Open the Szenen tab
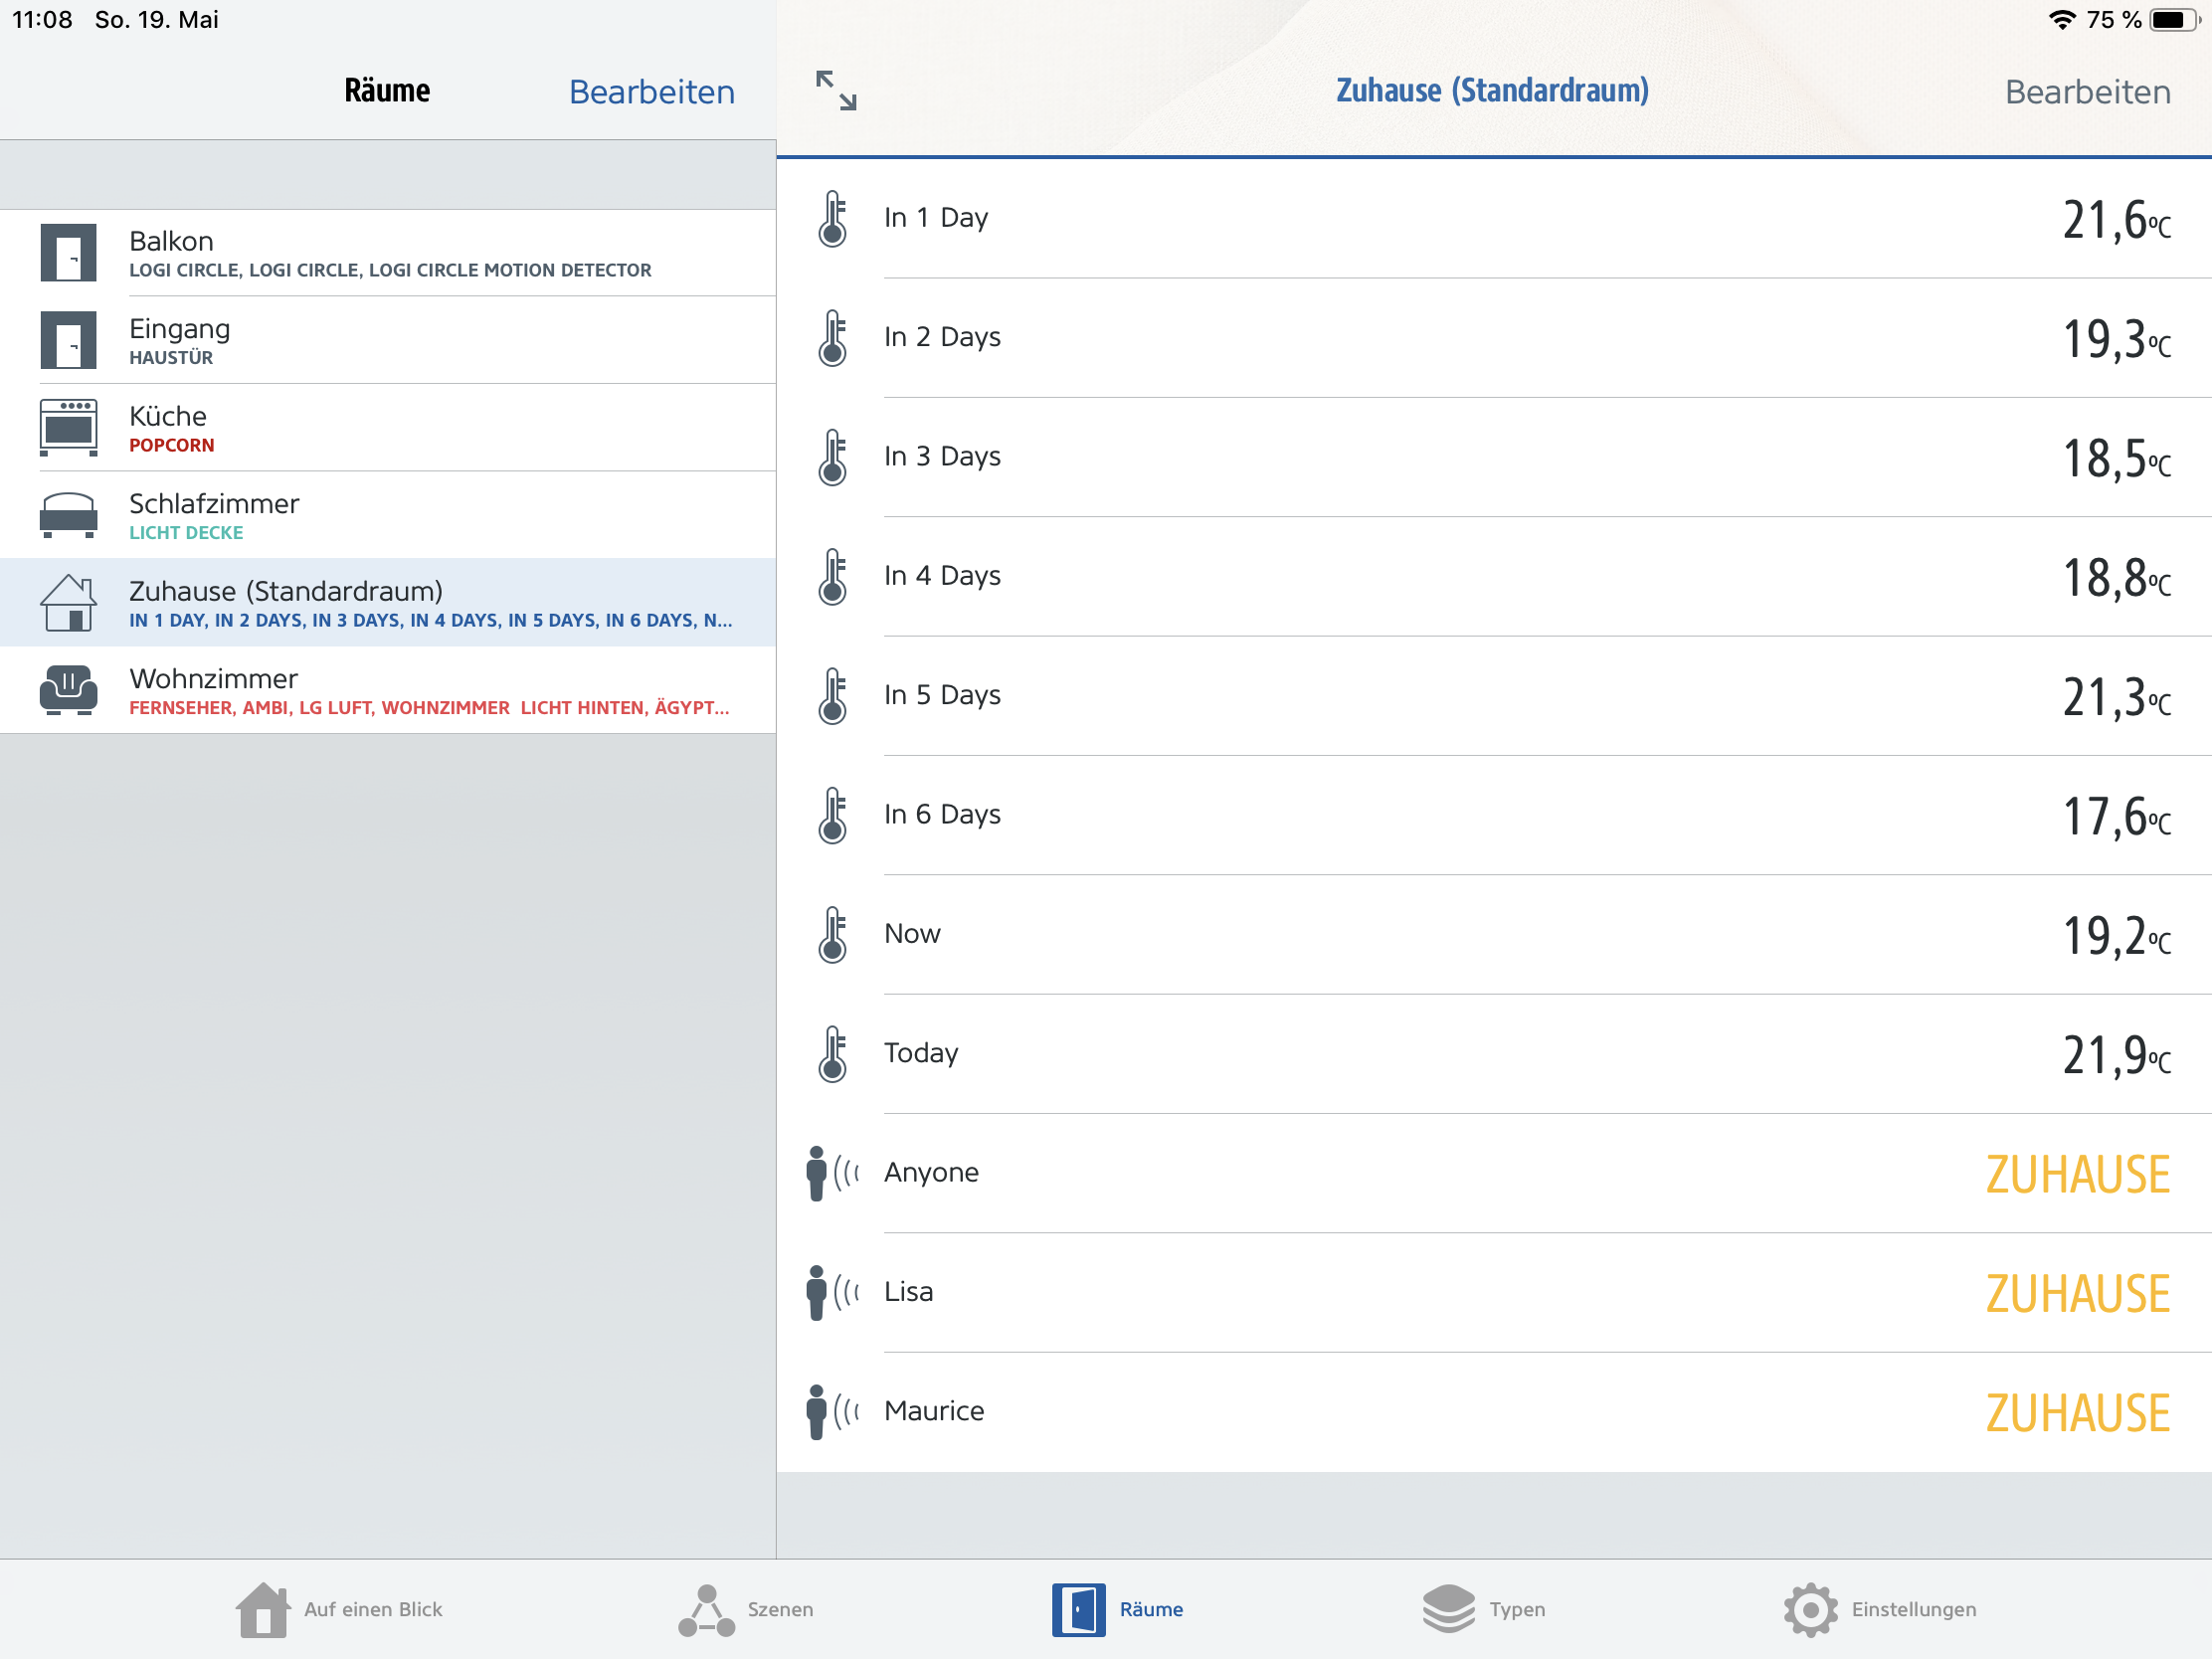Image resolution: width=2212 pixels, height=1659 pixels. point(746,1609)
